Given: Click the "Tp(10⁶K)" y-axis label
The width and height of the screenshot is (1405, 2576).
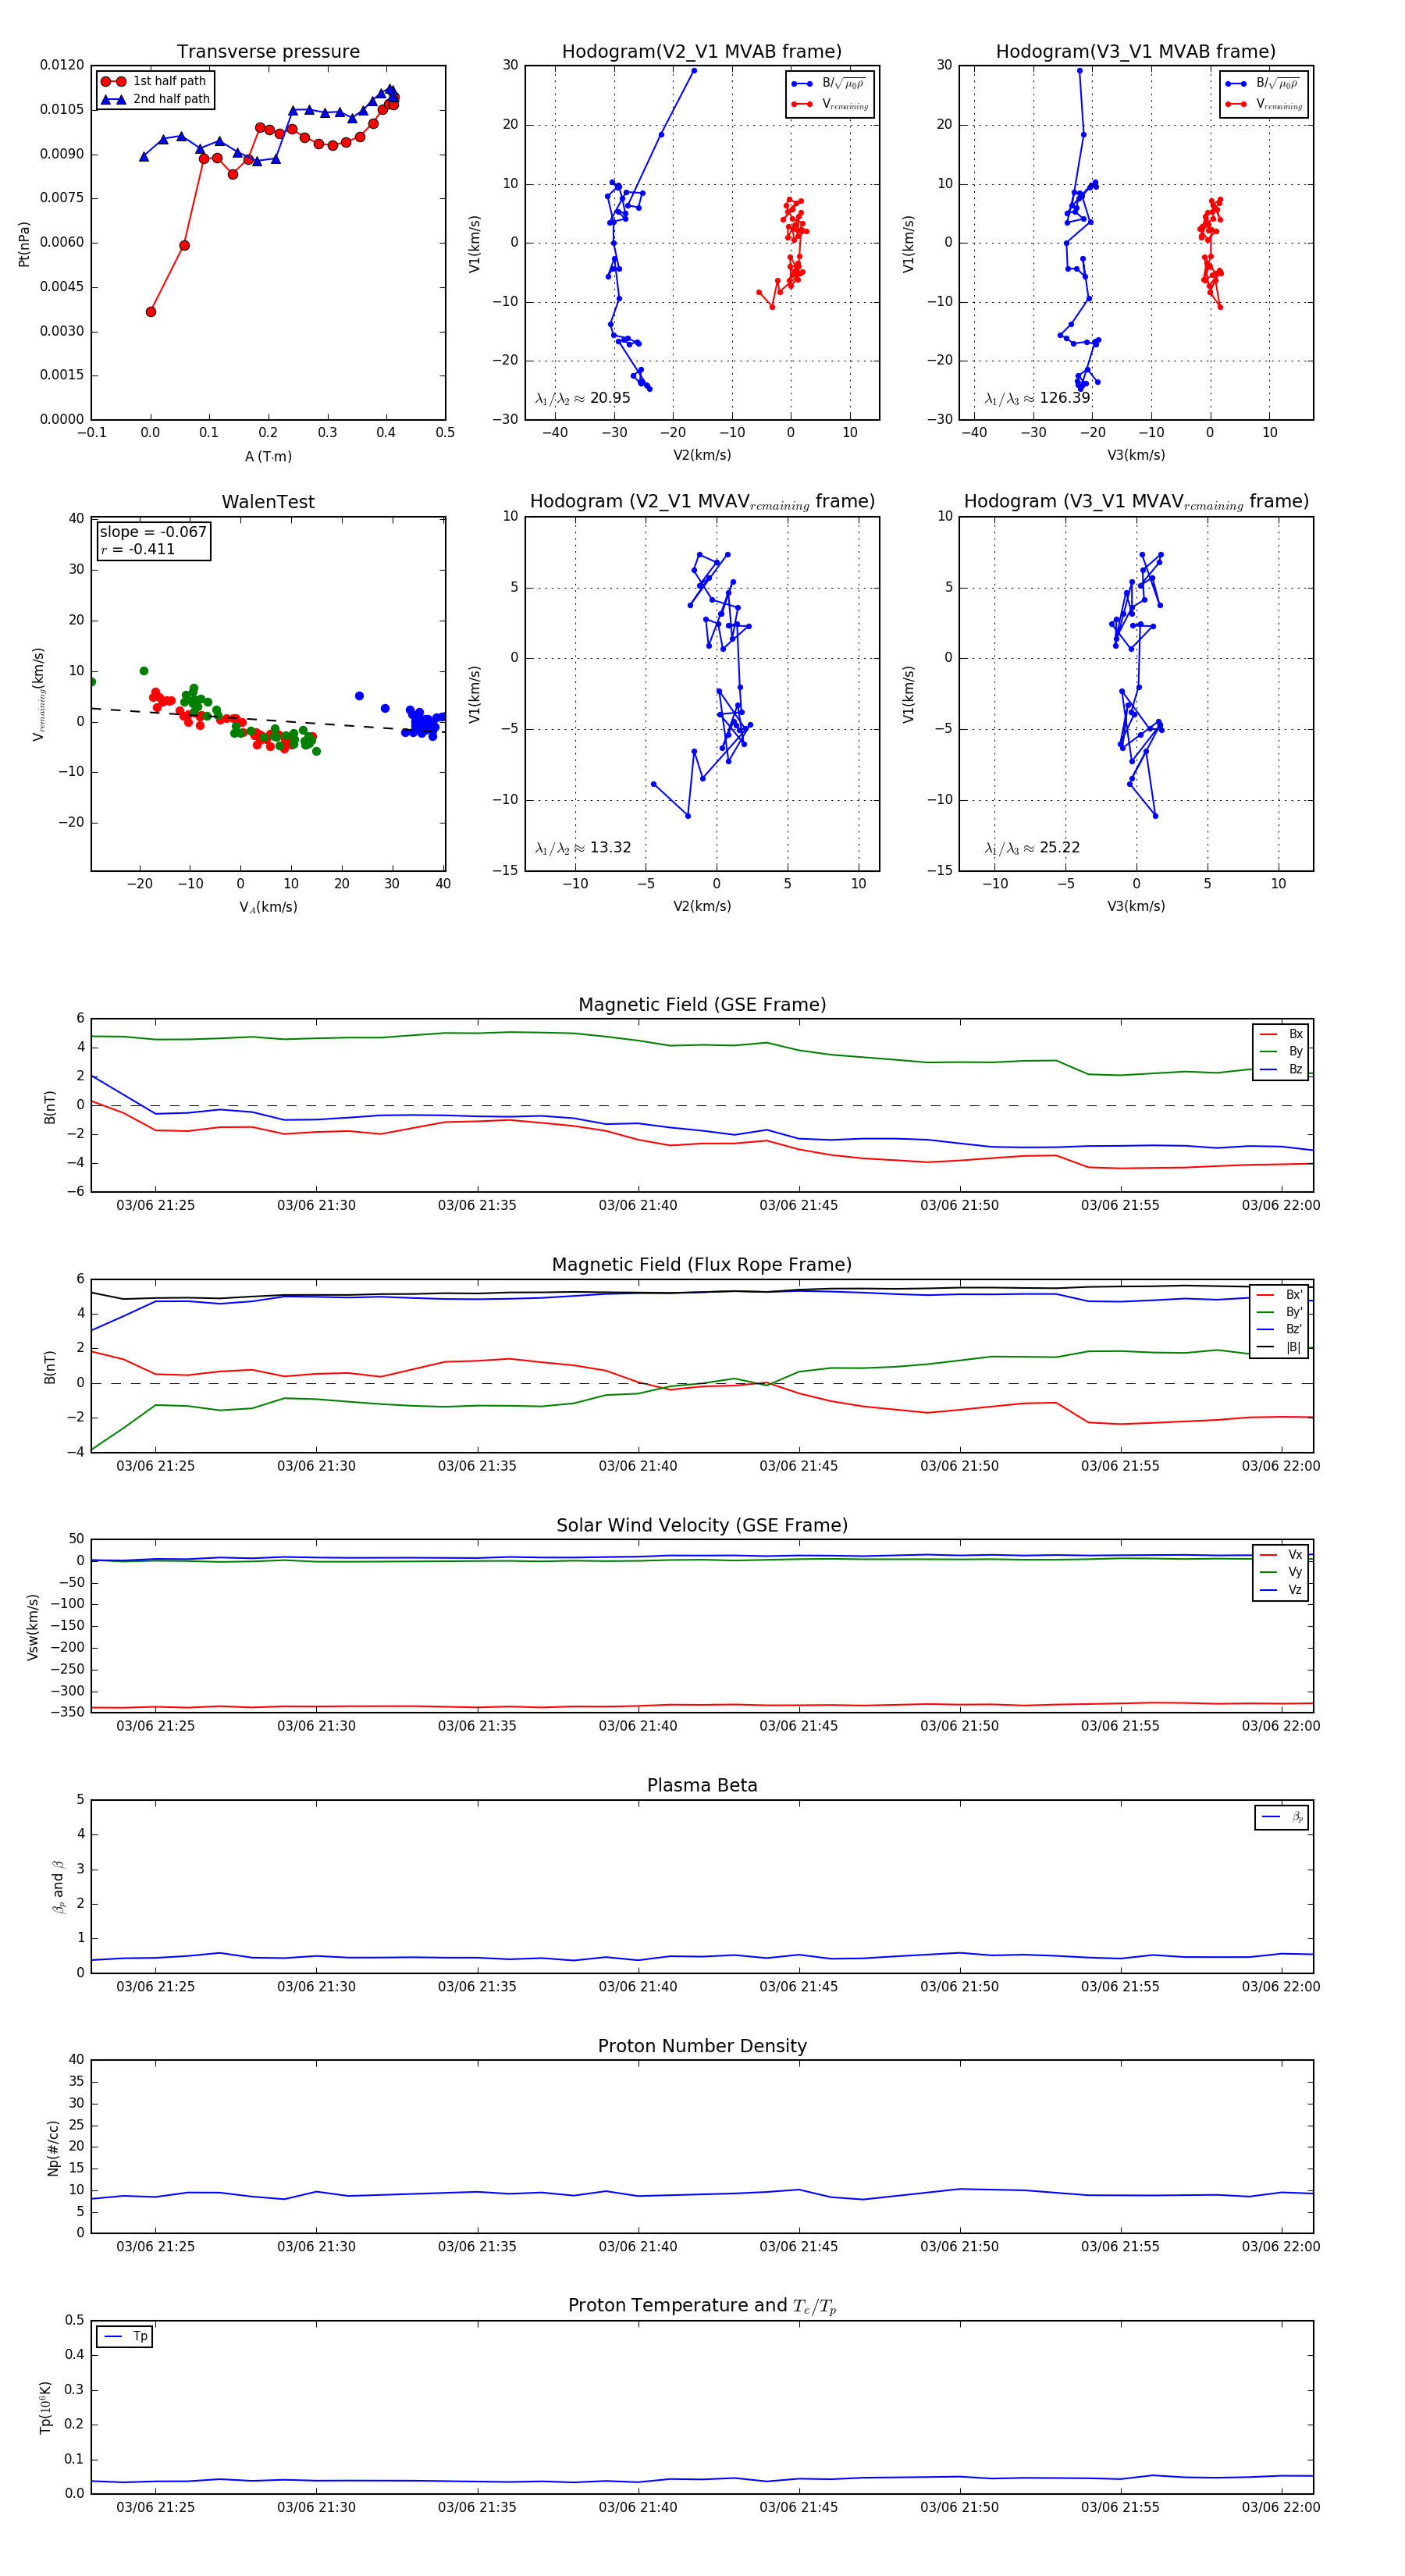Looking at the screenshot, I should point(46,2407).
